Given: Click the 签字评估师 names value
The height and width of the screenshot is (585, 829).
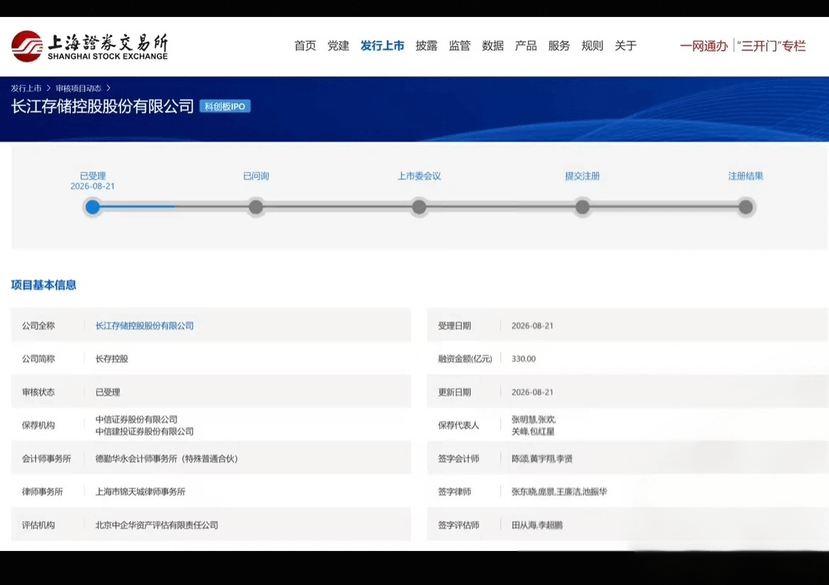Looking at the screenshot, I should [x=537, y=525].
